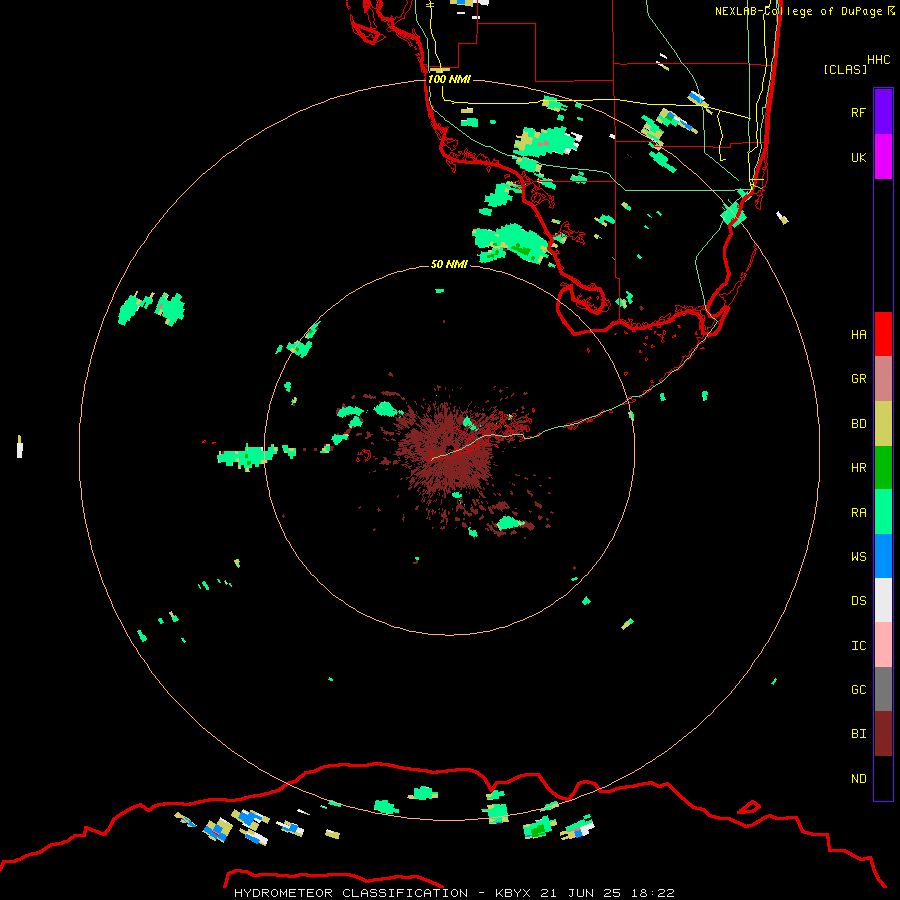This screenshot has height=900, width=900.
Task: Click the NEXLAB-College of DuPage credit
Action: 804,11
